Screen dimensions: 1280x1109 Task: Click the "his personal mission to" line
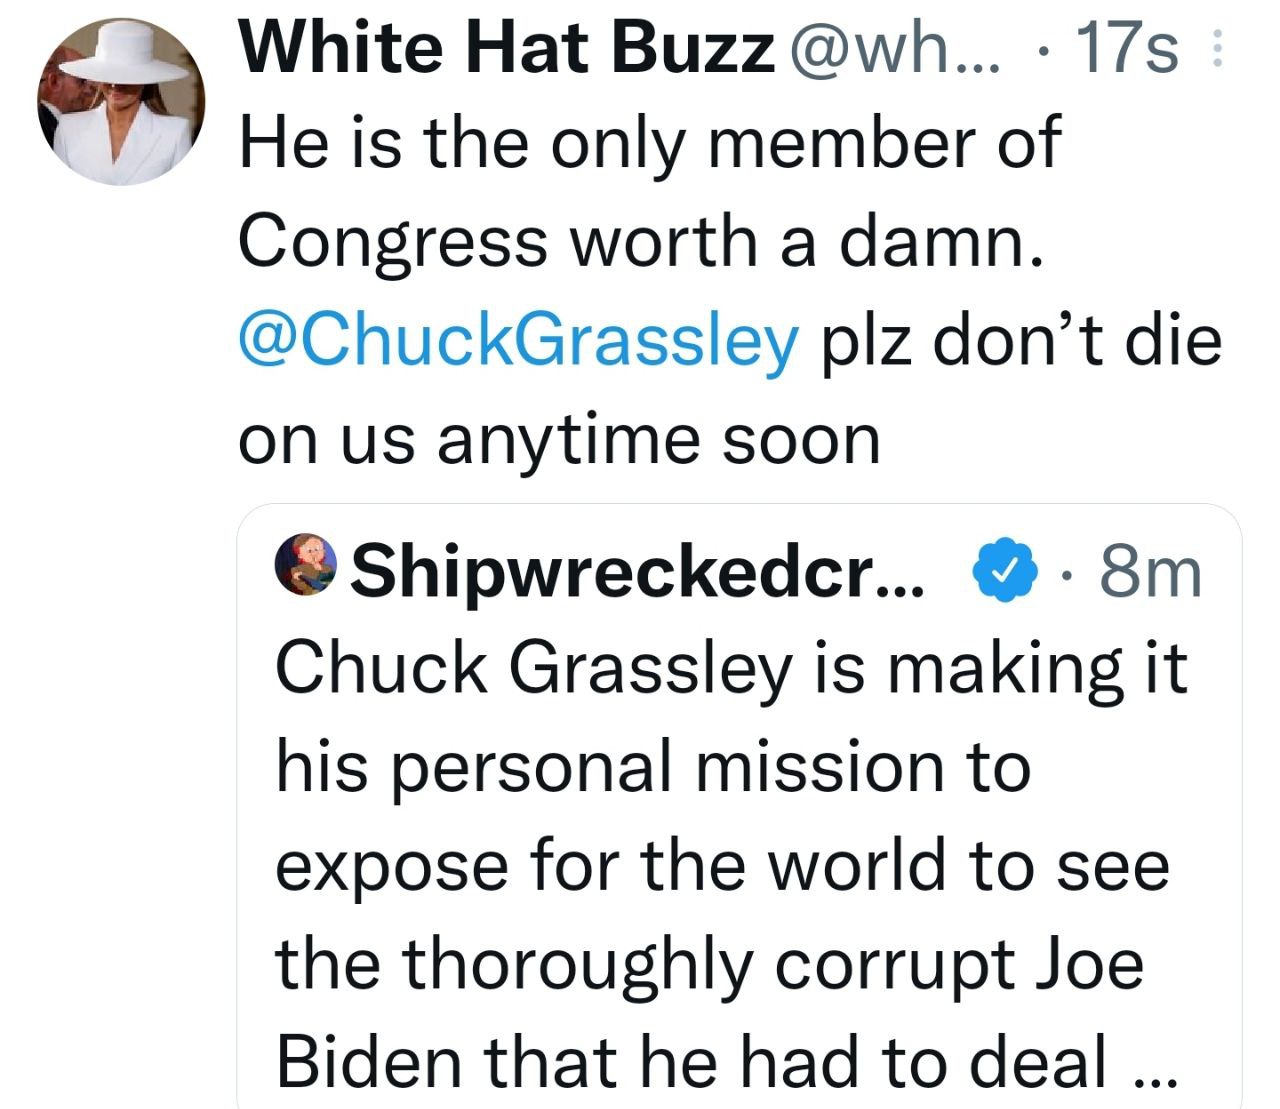tap(652, 766)
